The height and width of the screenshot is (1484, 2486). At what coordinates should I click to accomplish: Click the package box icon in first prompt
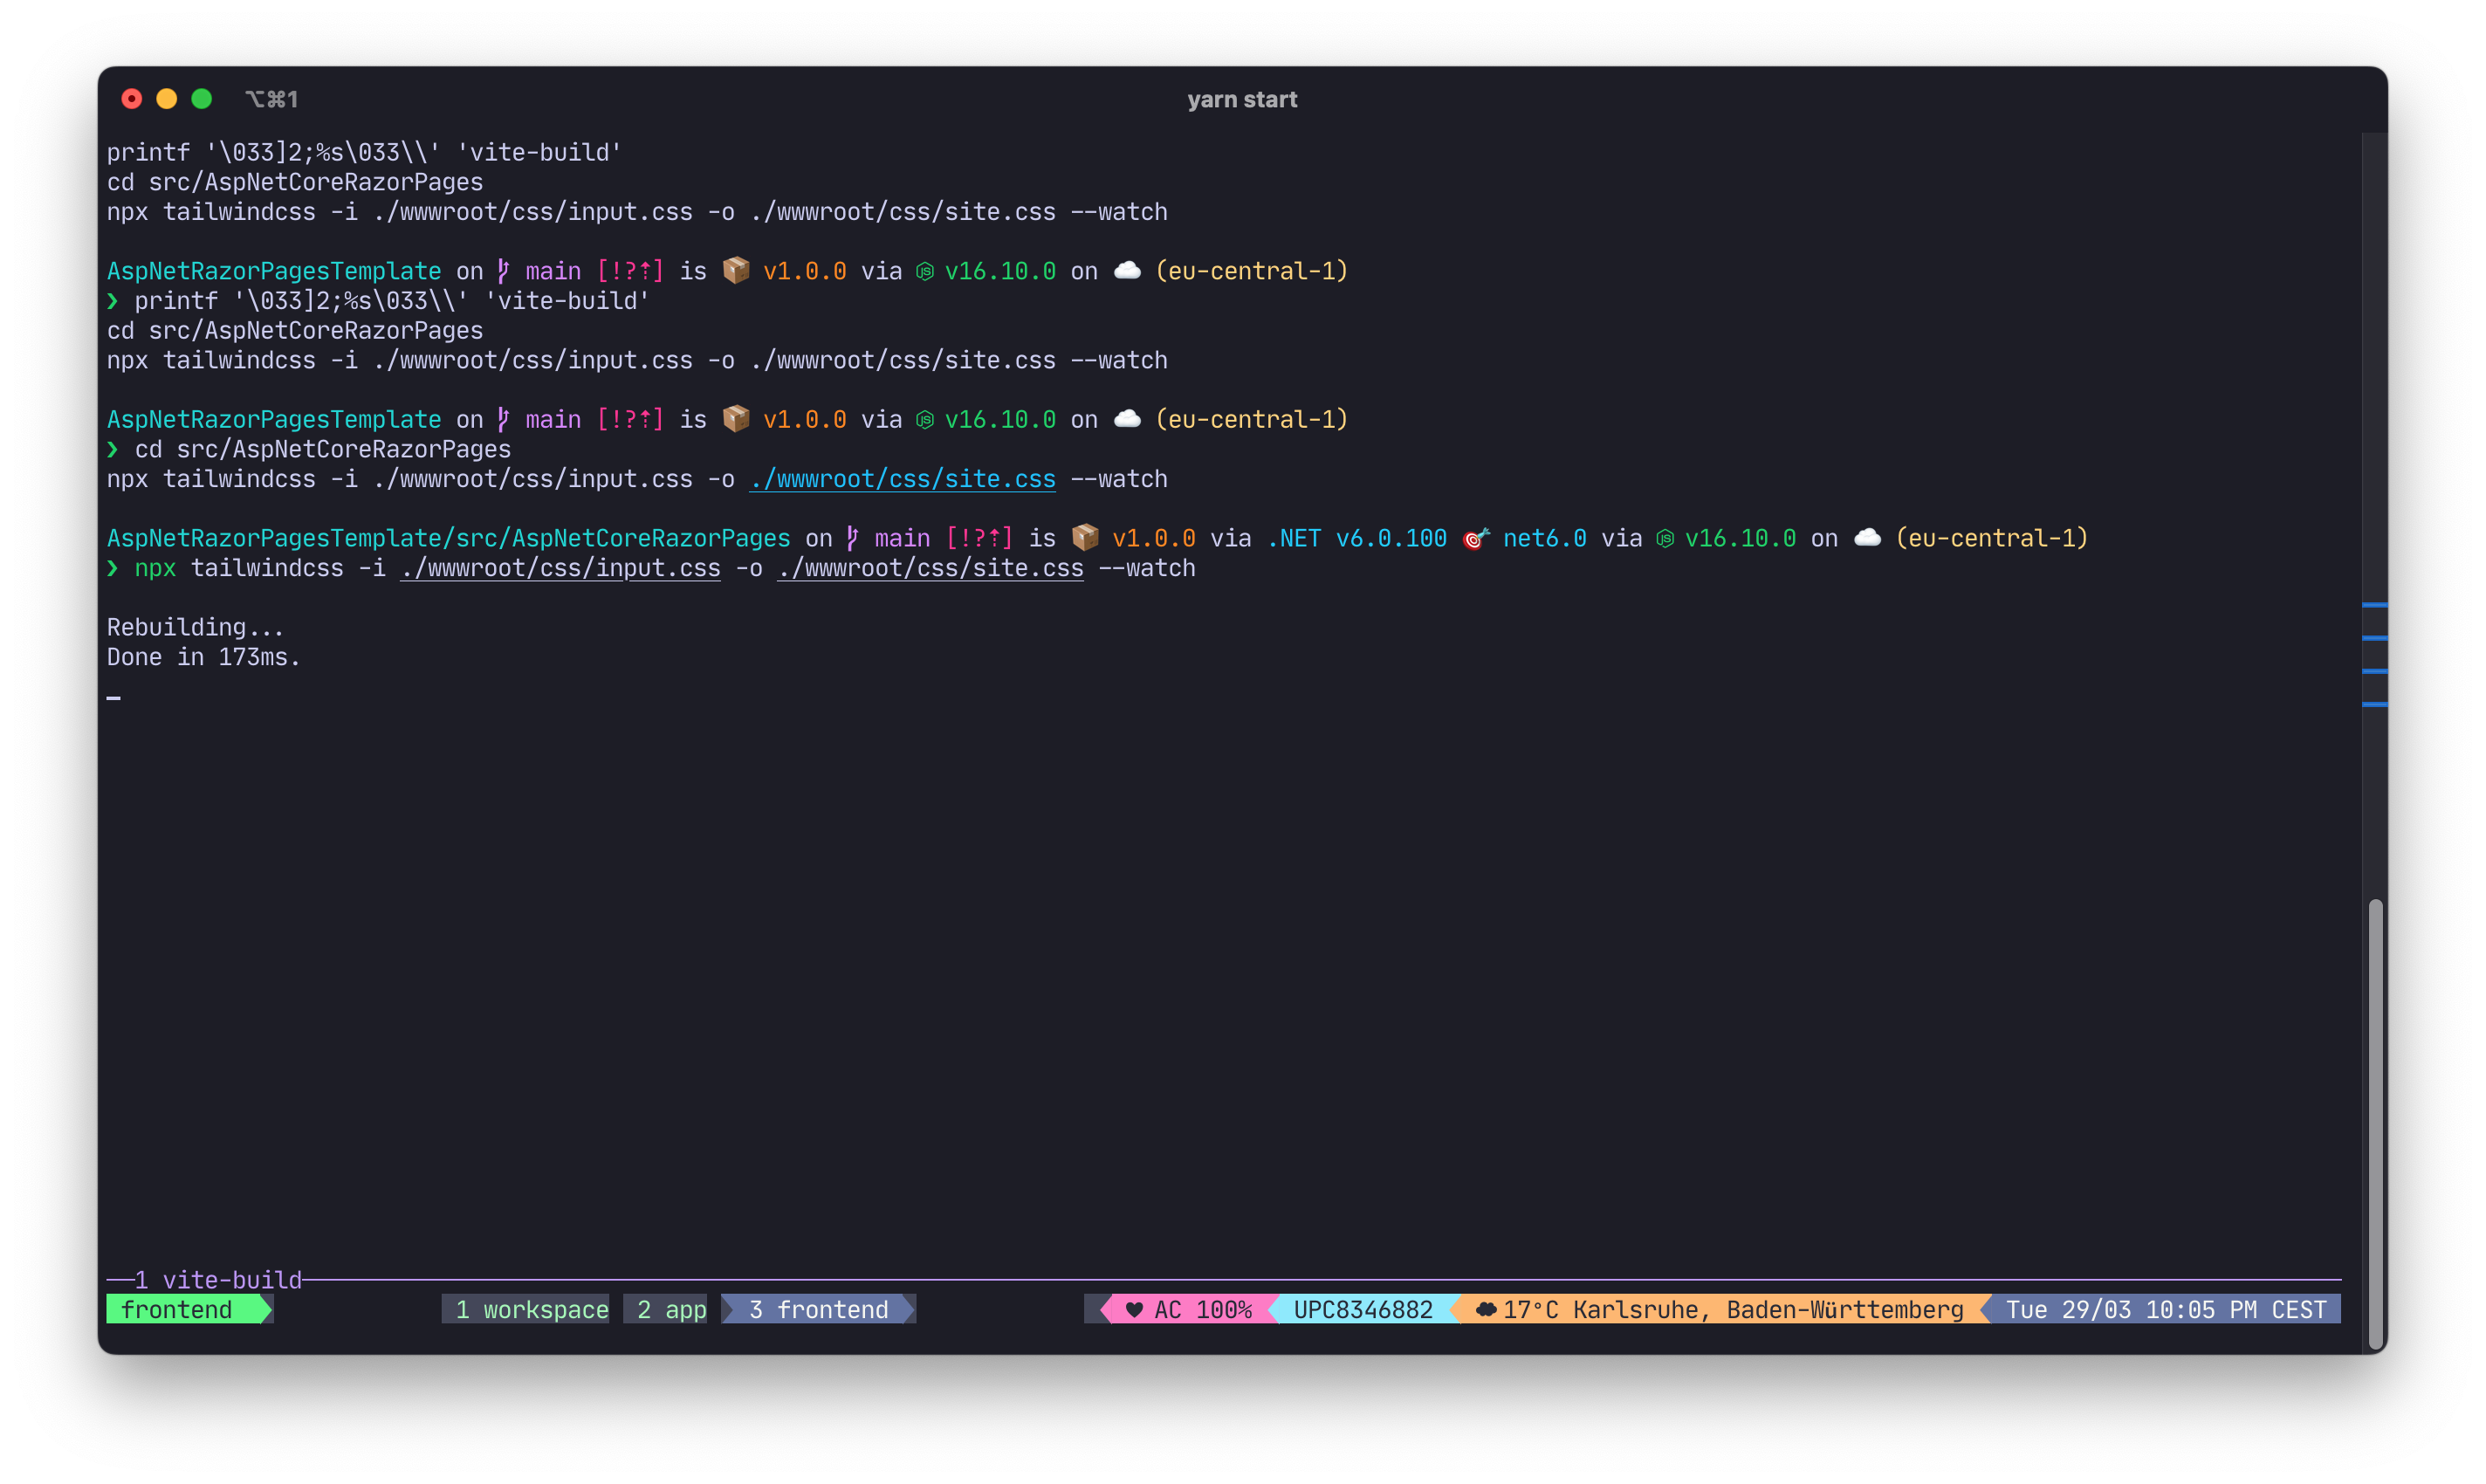click(x=736, y=271)
